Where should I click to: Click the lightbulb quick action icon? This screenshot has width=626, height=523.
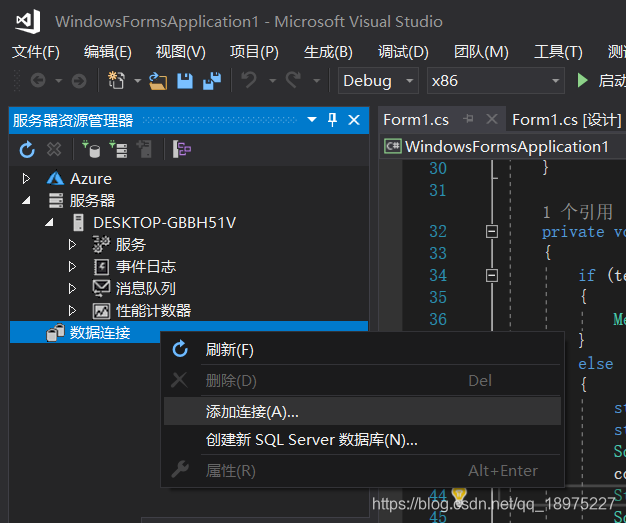tap(459, 494)
